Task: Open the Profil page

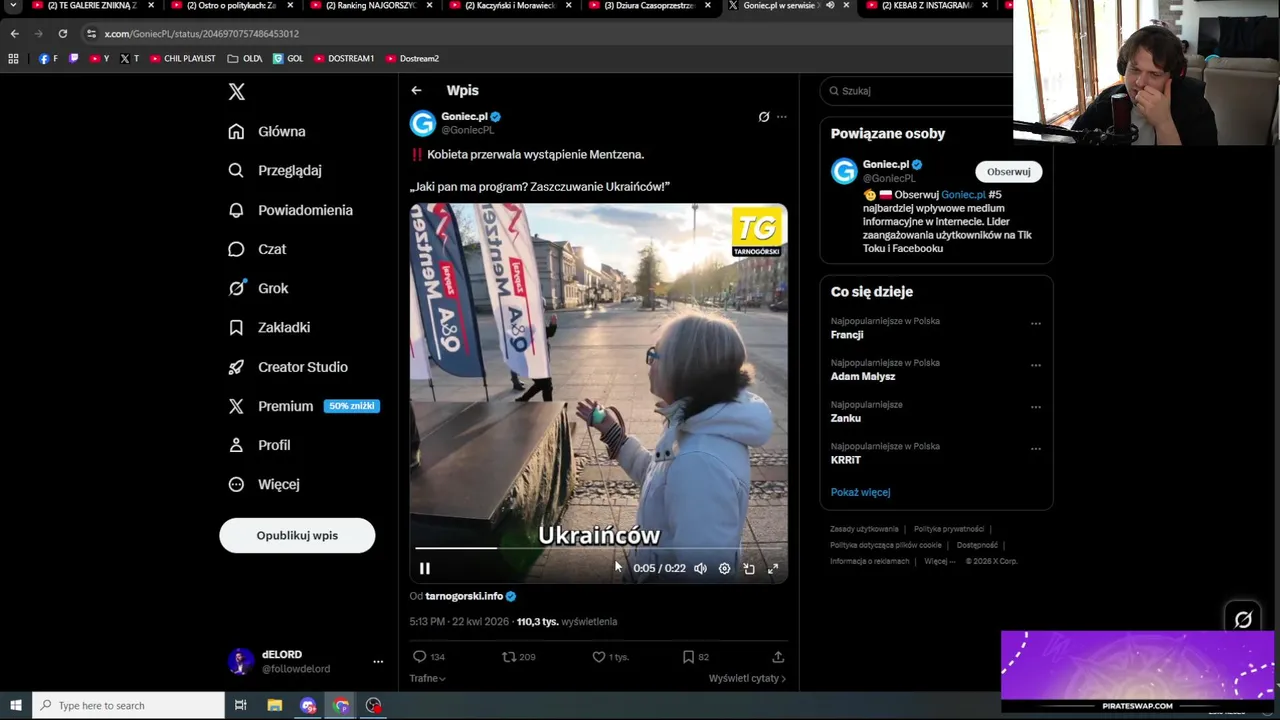Action: point(259,445)
